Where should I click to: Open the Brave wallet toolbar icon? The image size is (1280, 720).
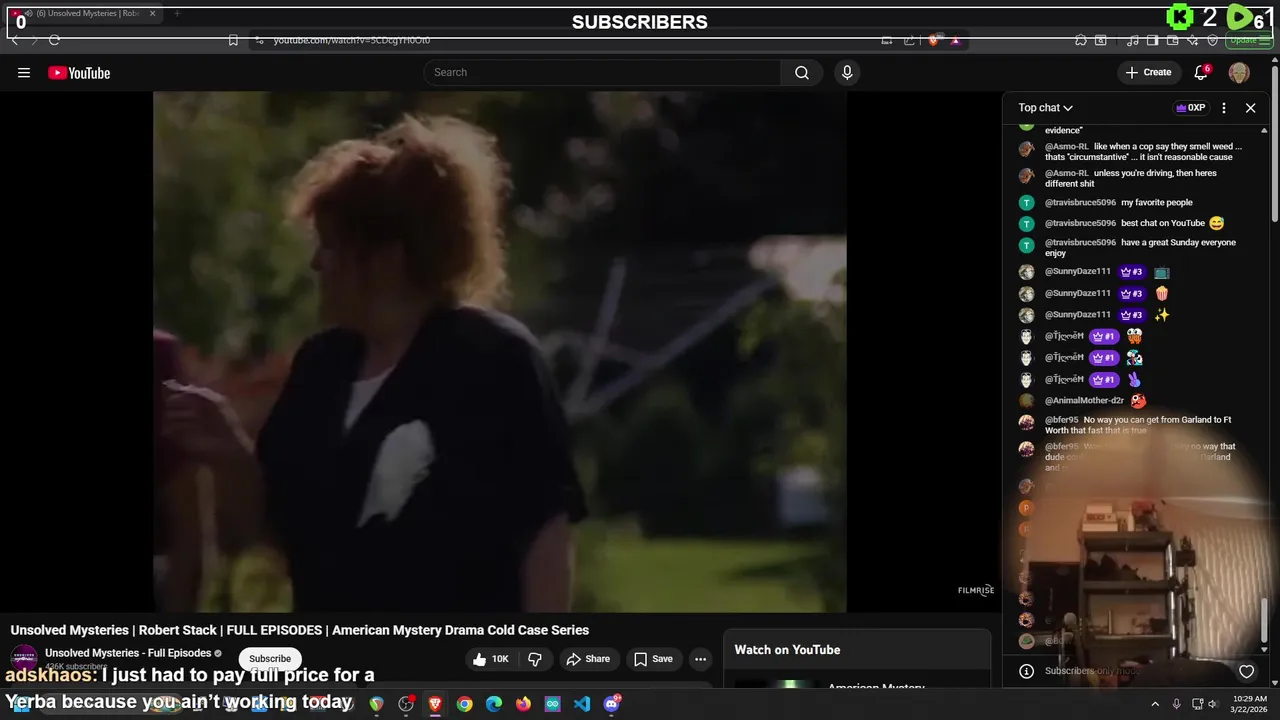[1173, 40]
